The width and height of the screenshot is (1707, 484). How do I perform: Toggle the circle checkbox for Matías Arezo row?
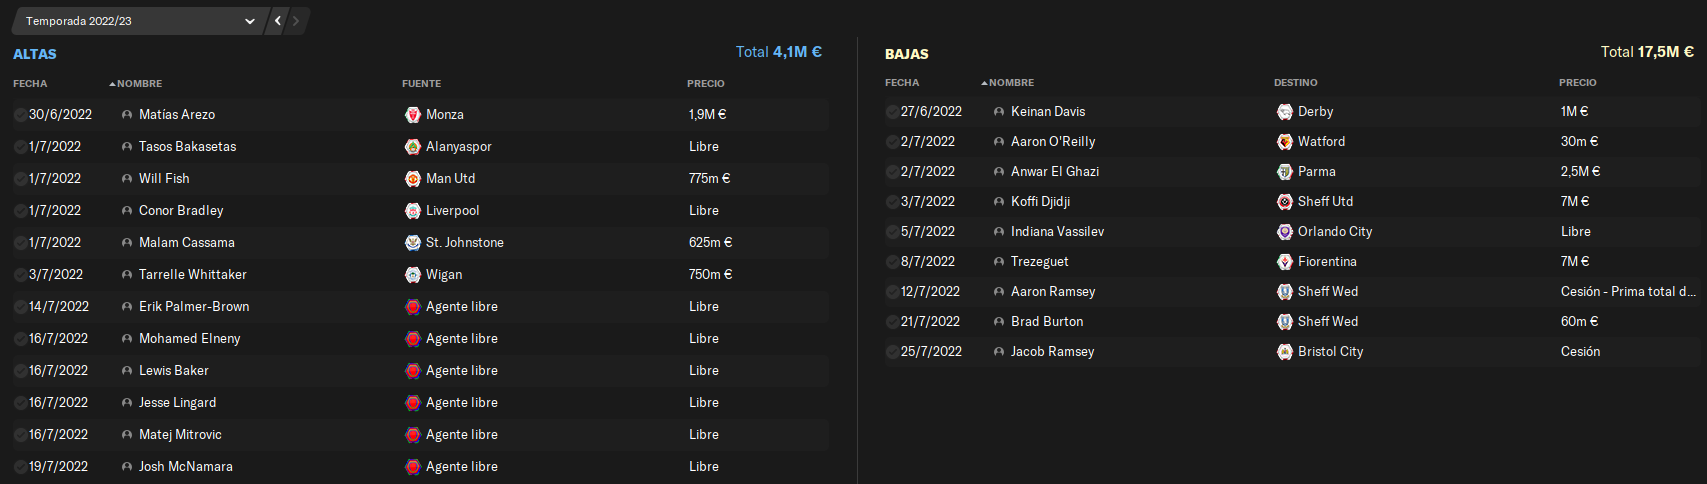[20, 115]
